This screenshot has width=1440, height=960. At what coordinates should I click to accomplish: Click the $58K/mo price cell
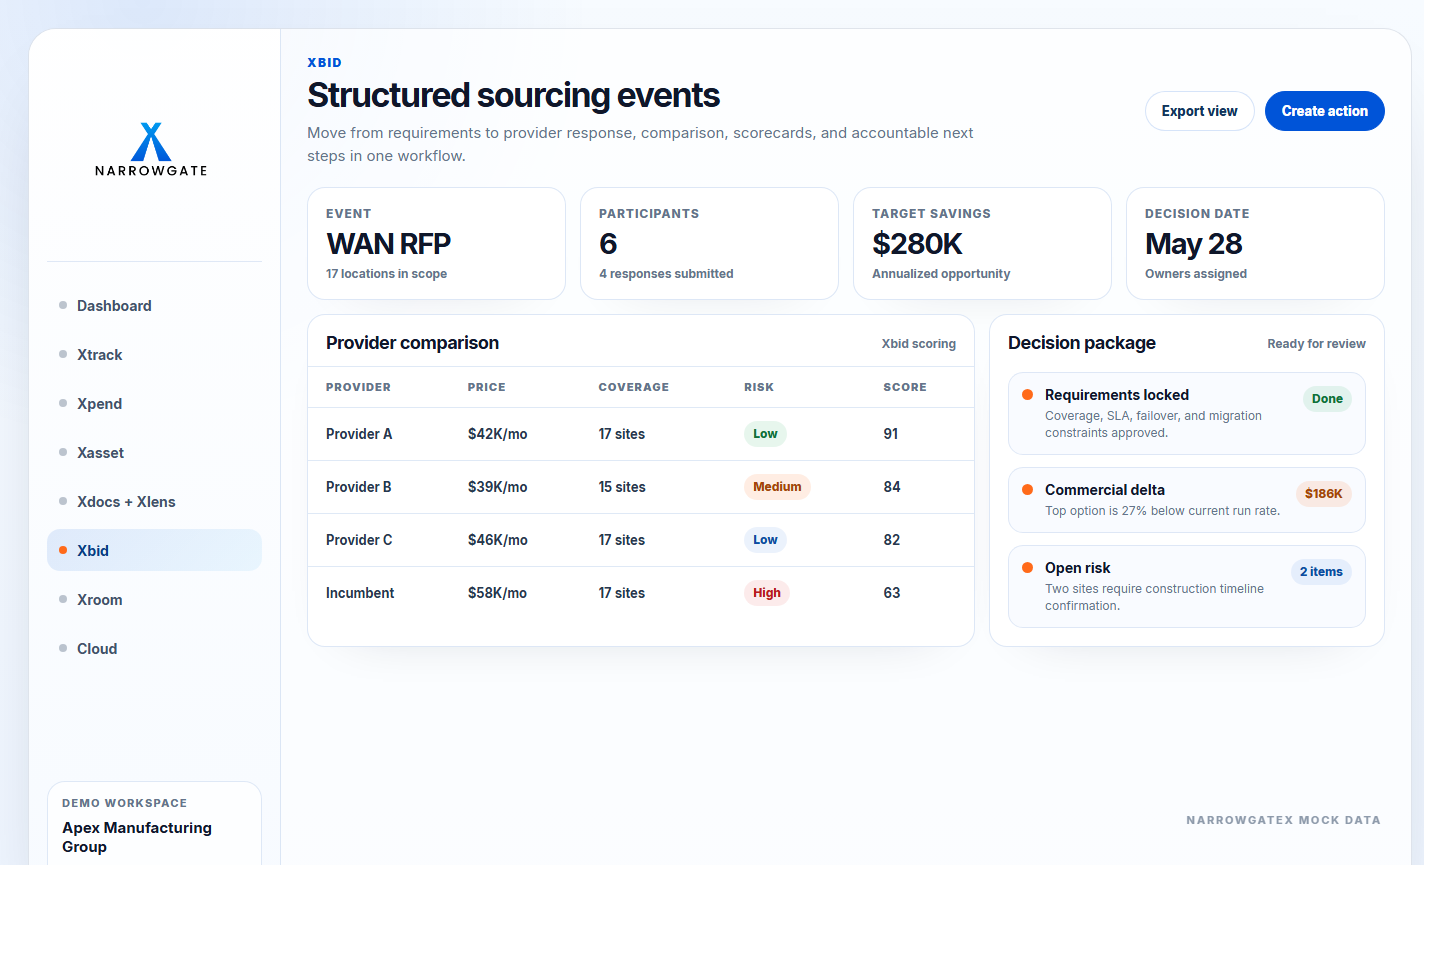[x=497, y=593]
